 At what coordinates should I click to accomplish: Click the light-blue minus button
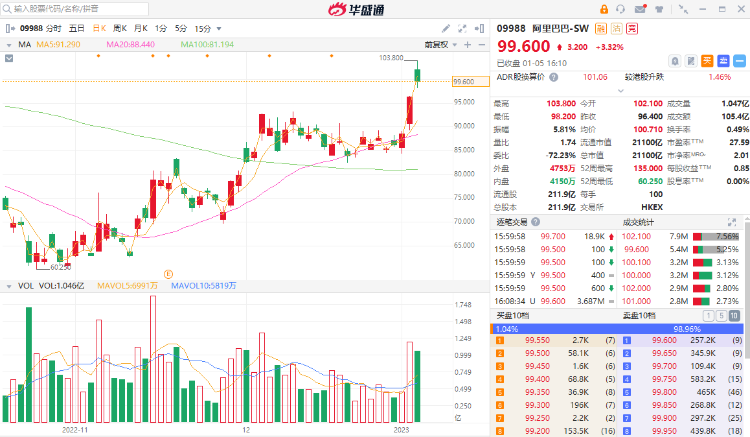pos(739,61)
